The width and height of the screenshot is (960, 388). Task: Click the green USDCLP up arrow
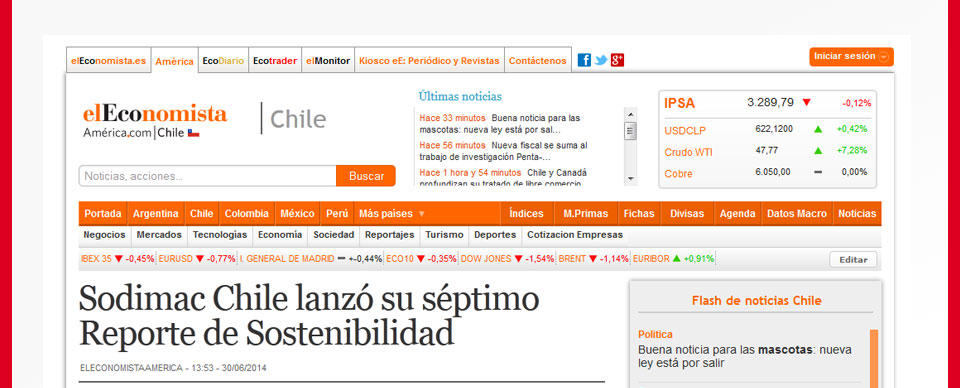click(x=818, y=129)
